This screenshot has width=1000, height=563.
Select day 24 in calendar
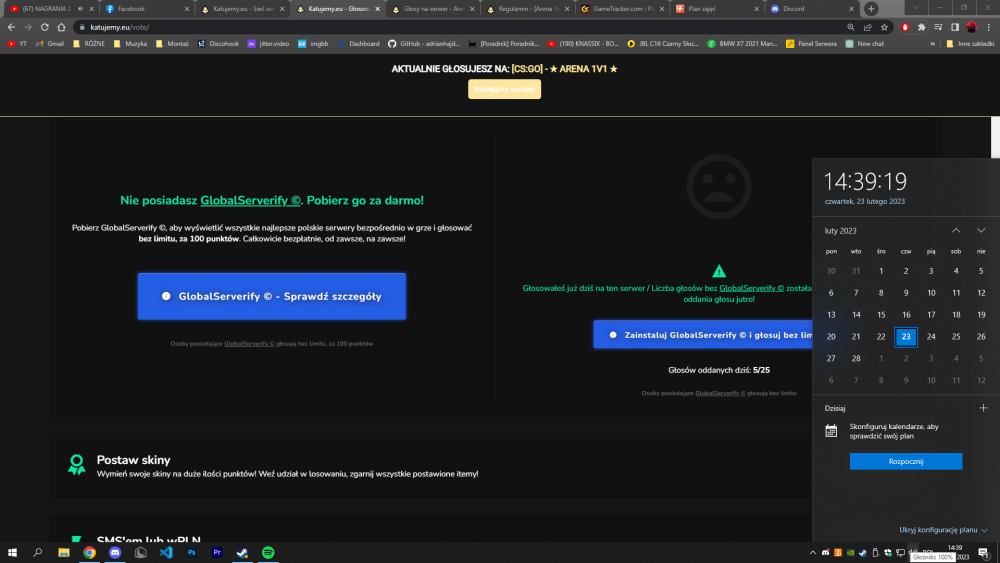coord(931,337)
